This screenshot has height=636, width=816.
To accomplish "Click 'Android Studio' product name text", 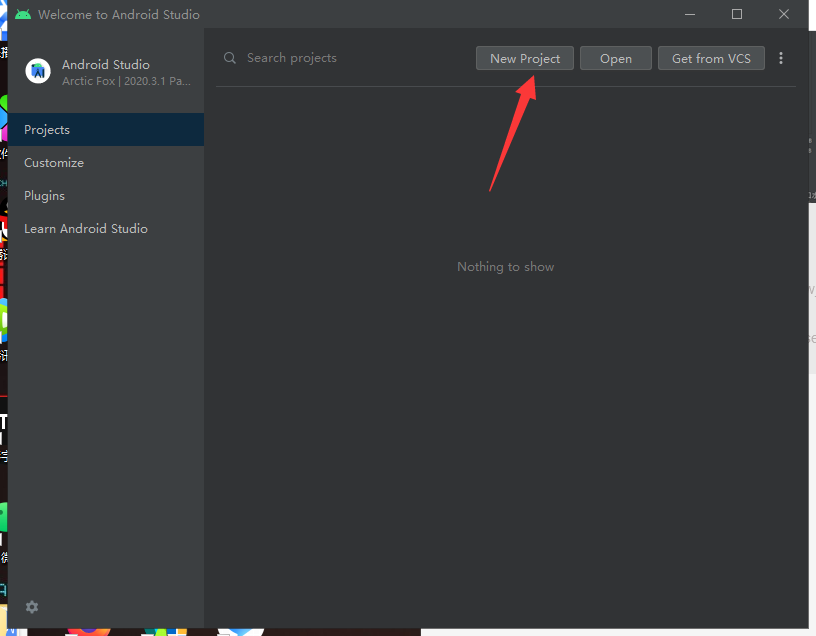I will click(106, 65).
